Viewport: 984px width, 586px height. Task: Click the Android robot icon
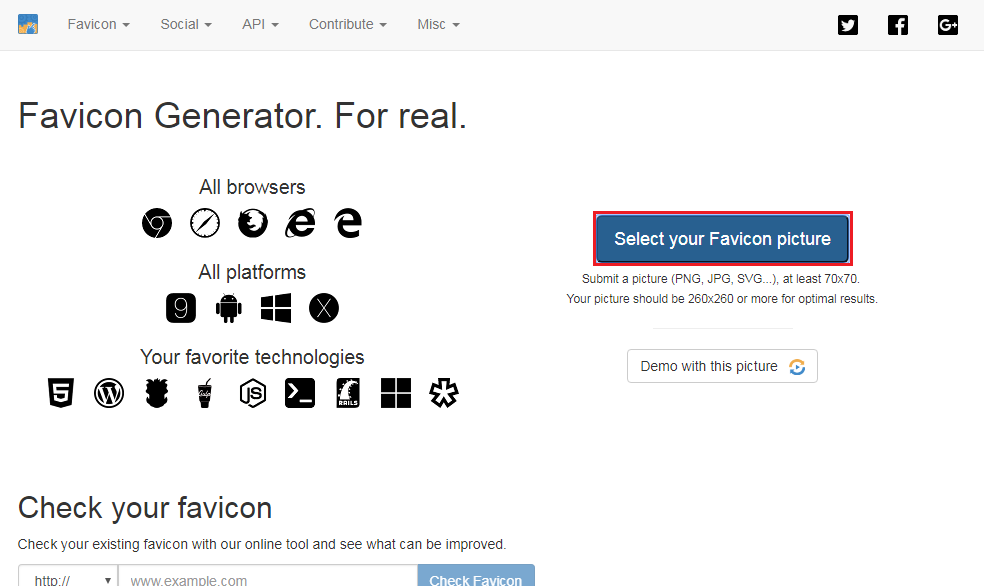(x=229, y=308)
